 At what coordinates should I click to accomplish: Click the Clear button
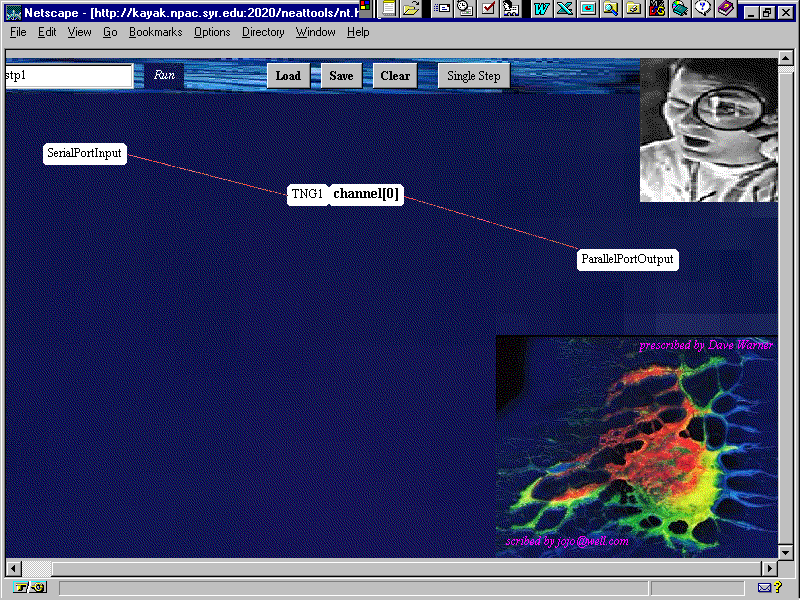coord(395,76)
